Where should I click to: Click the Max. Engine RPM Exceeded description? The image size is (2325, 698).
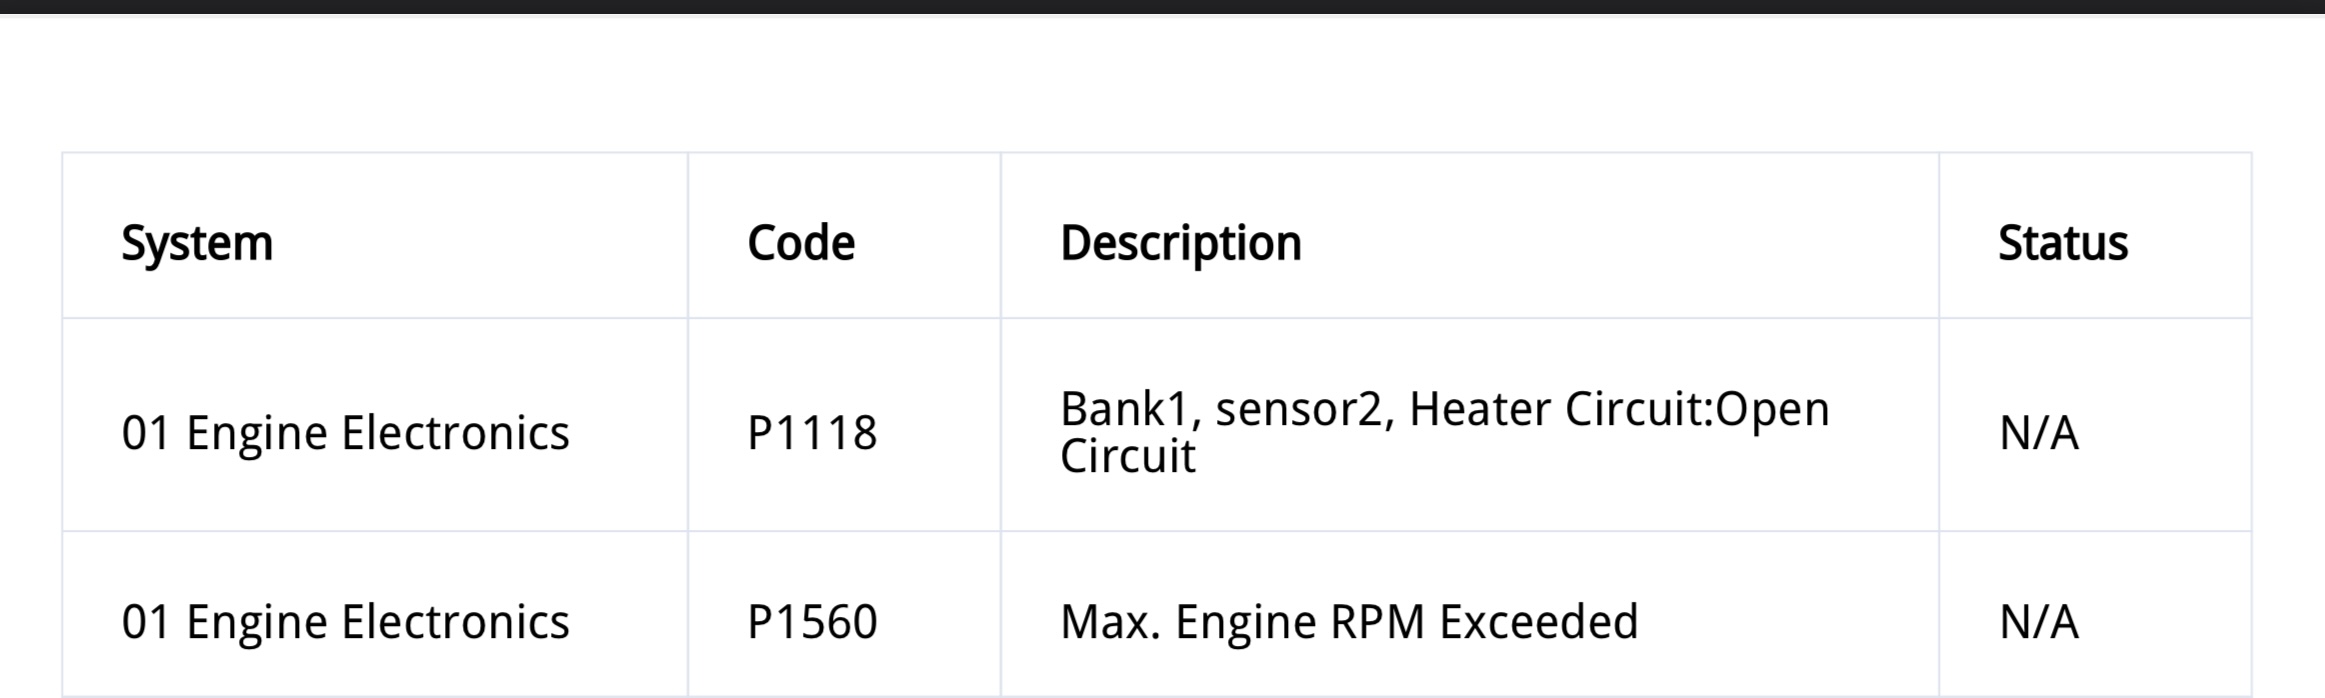pyautogui.click(x=1349, y=622)
